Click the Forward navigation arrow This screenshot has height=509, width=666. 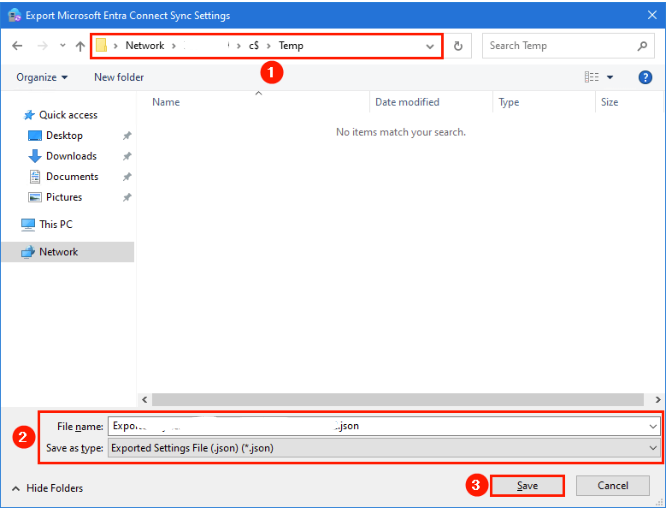[42, 45]
